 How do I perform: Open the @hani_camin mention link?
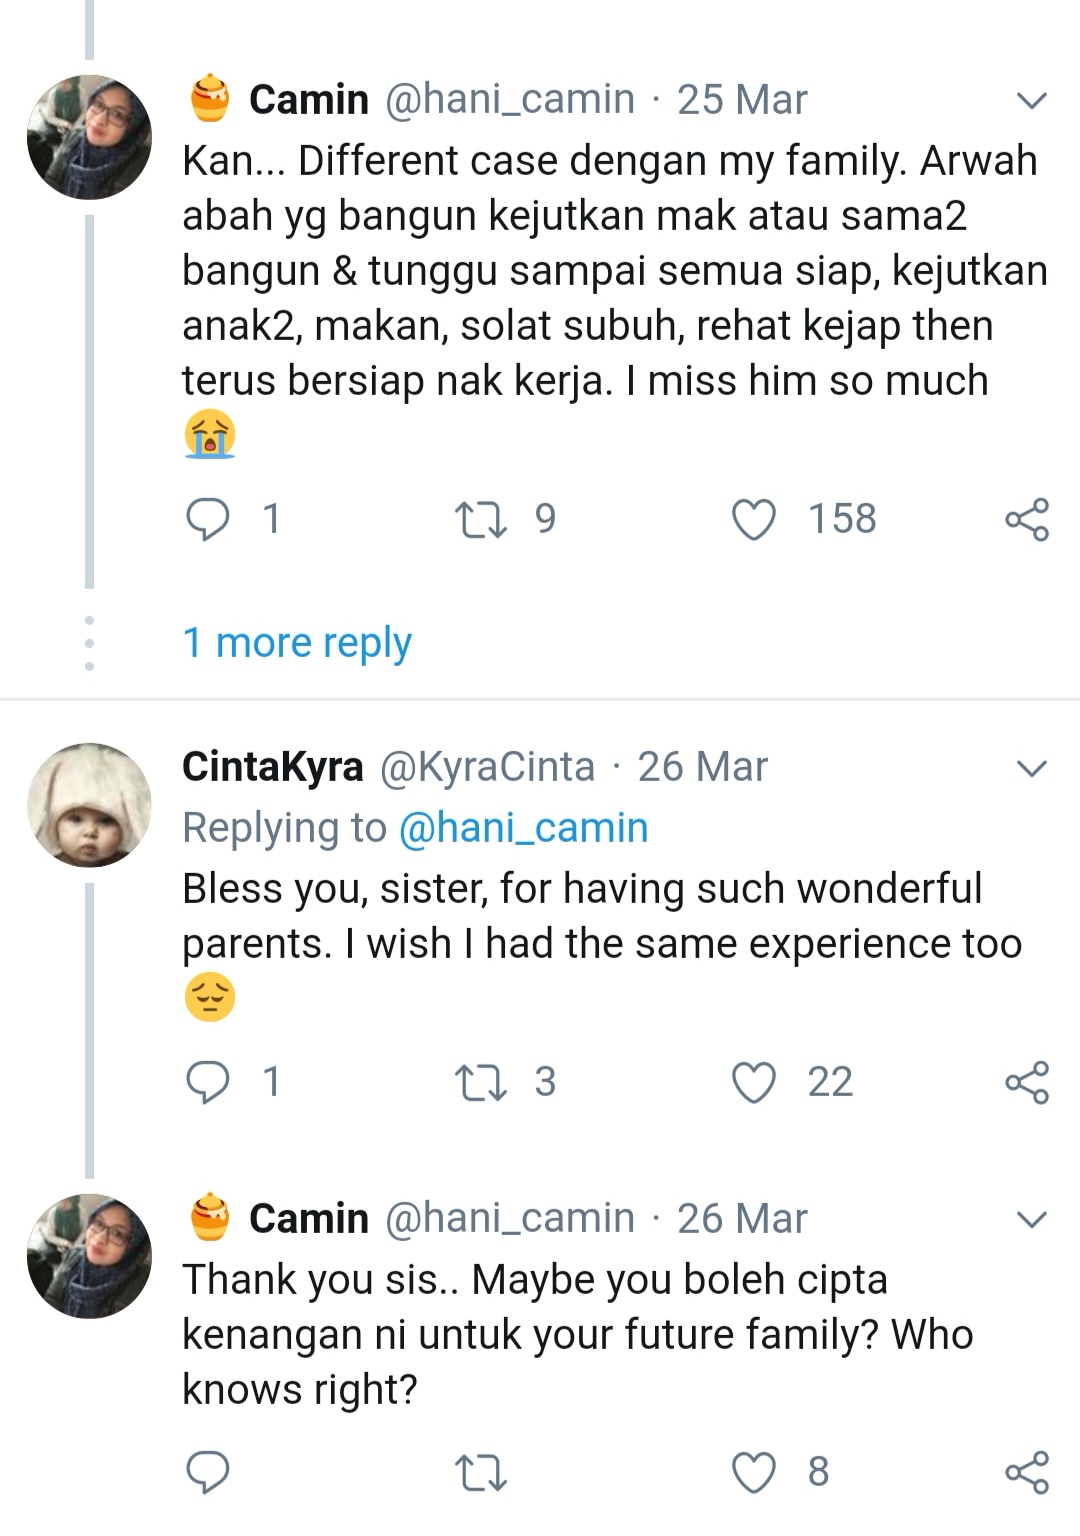(x=523, y=828)
